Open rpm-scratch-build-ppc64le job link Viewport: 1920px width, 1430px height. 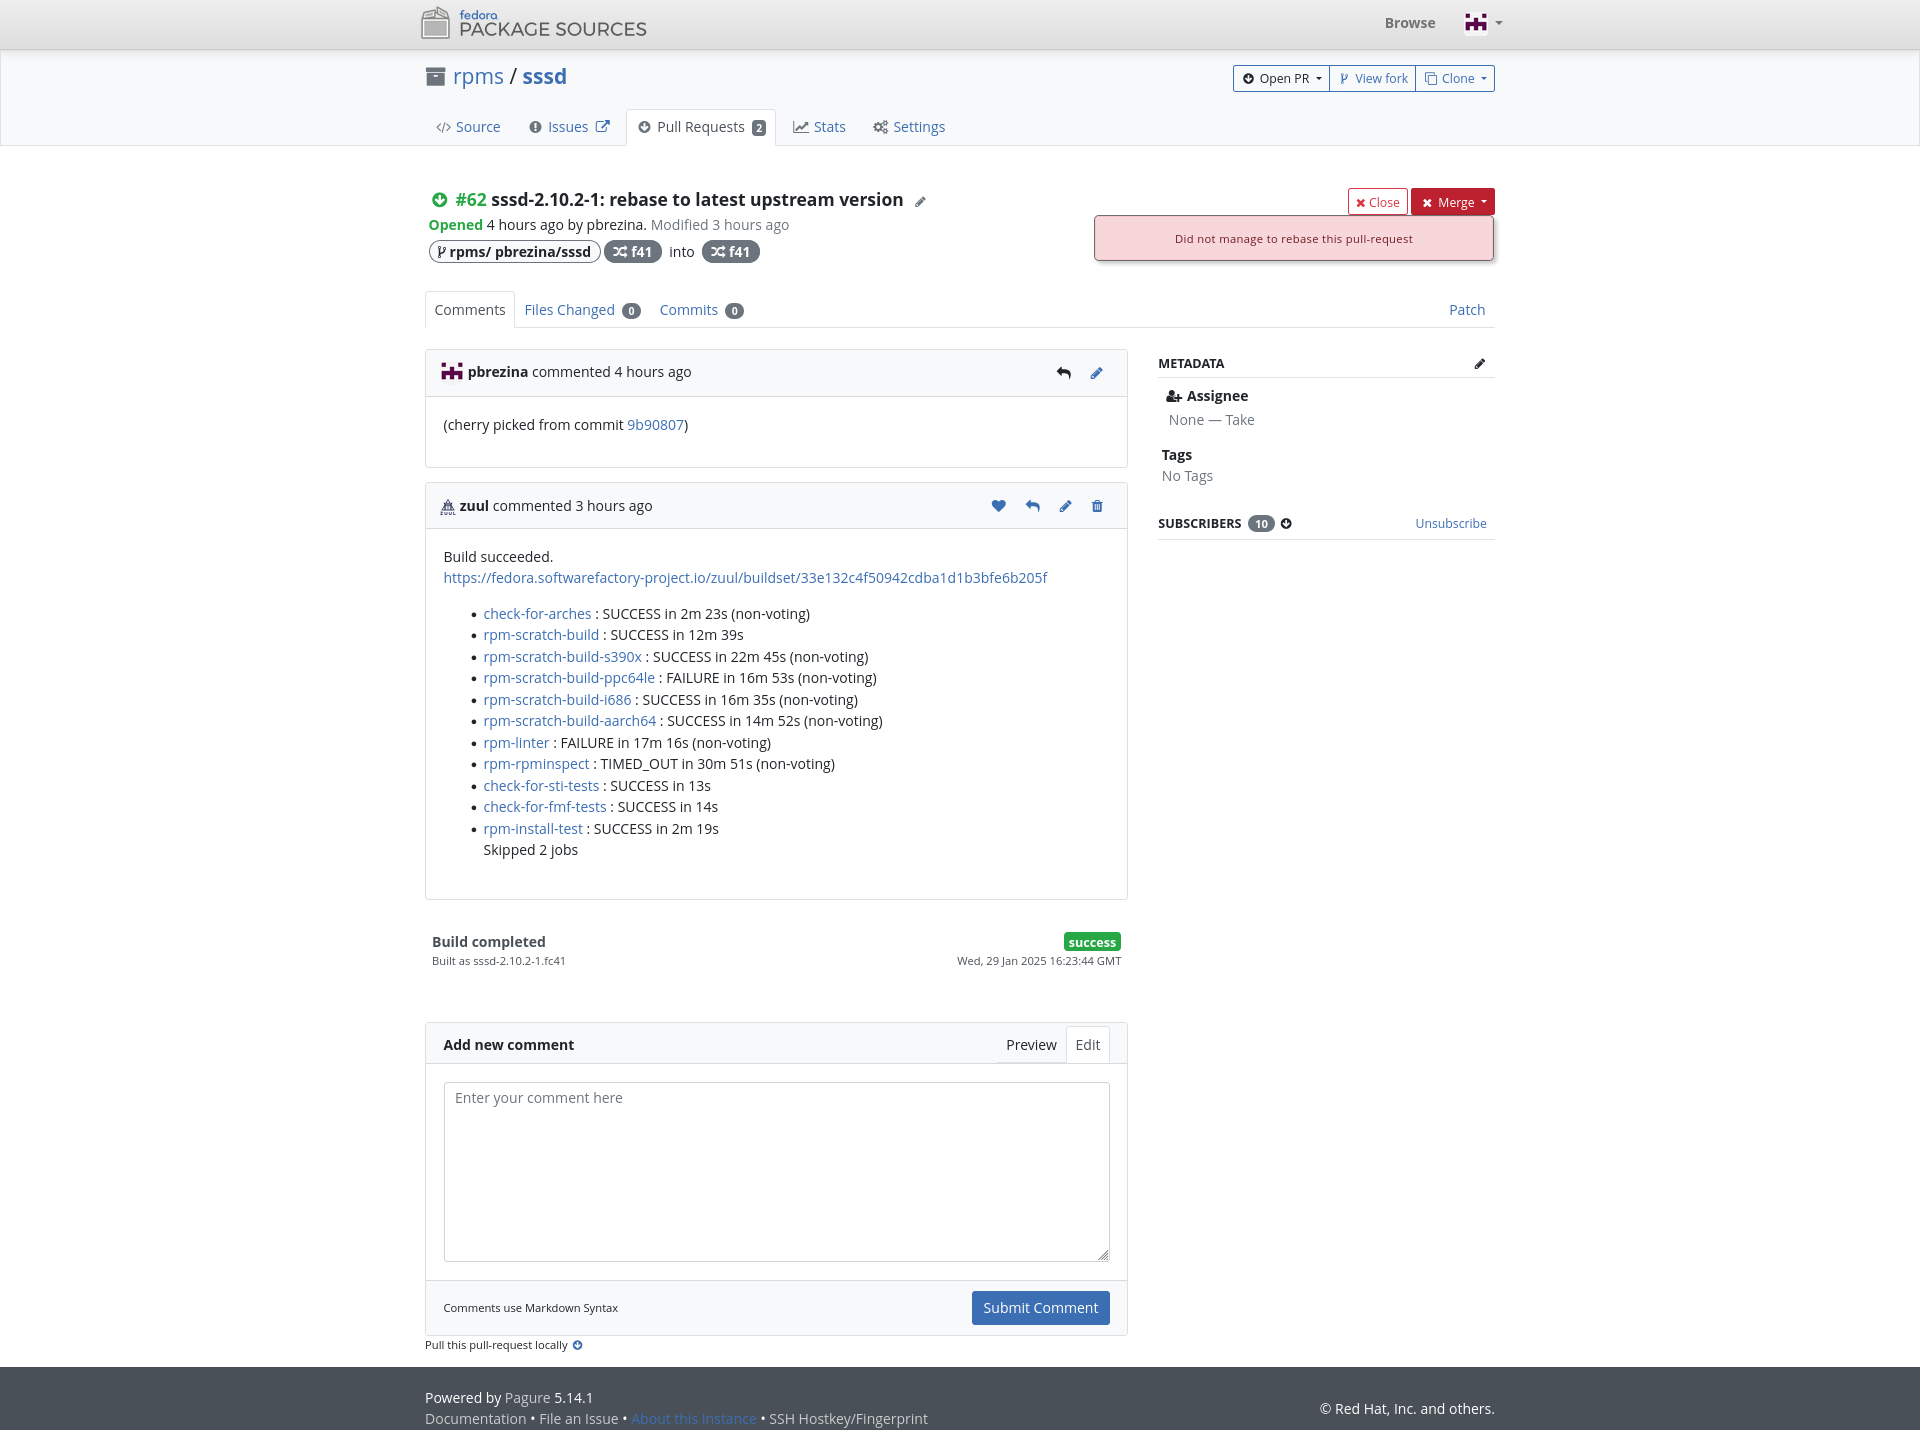[x=569, y=678]
